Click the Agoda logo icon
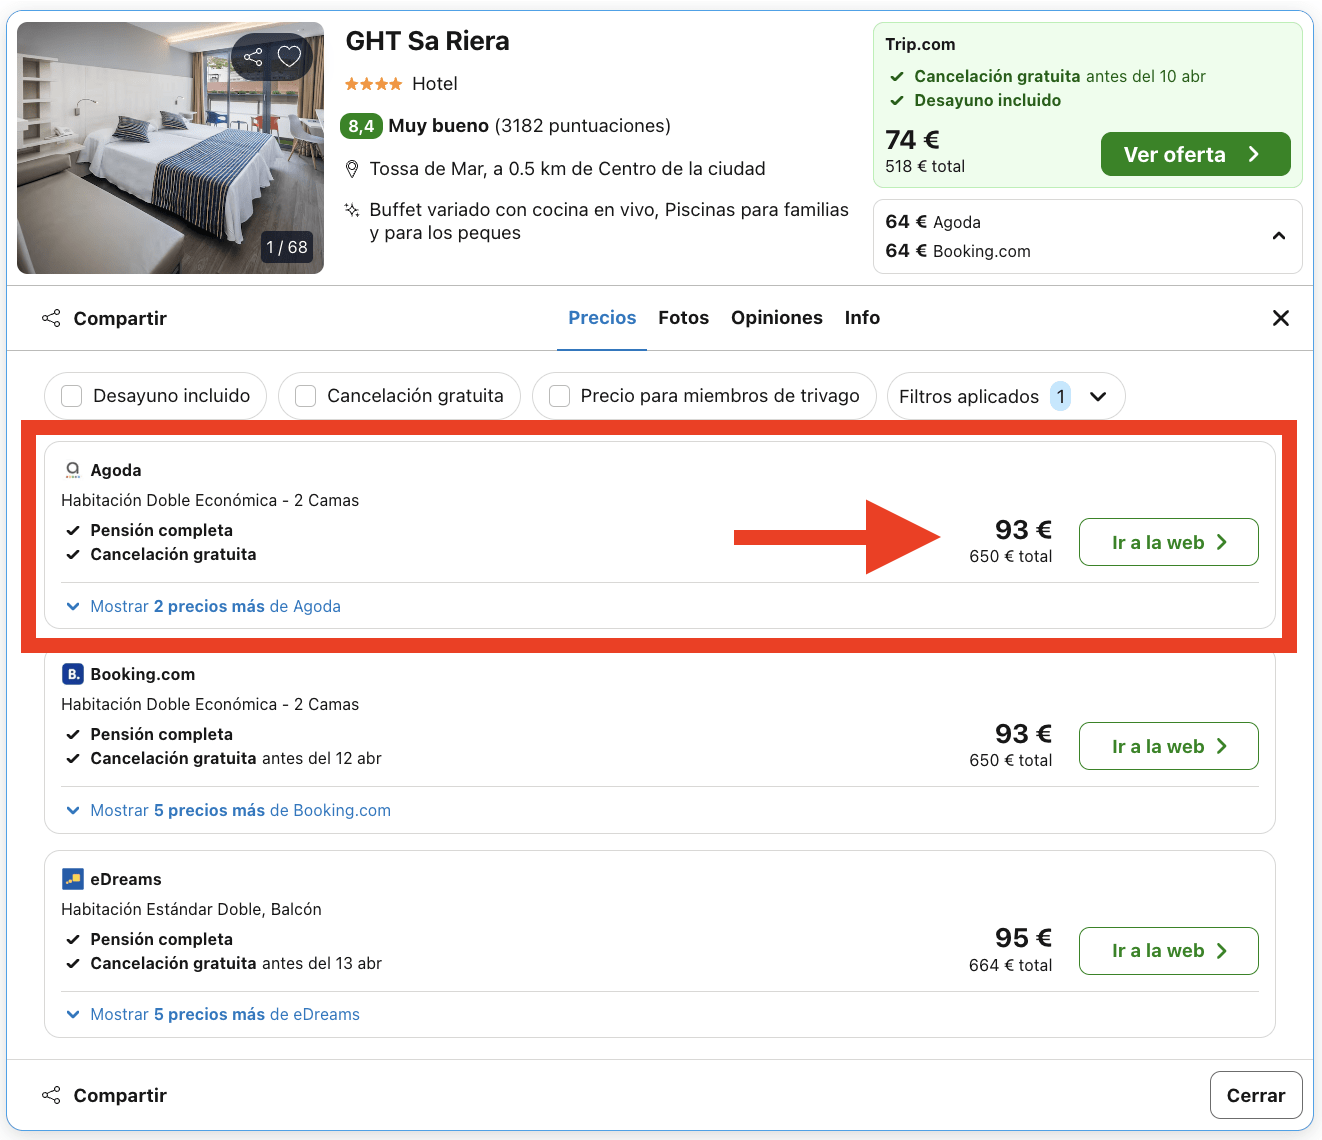Viewport: 1322px width, 1140px height. coord(72,470)
